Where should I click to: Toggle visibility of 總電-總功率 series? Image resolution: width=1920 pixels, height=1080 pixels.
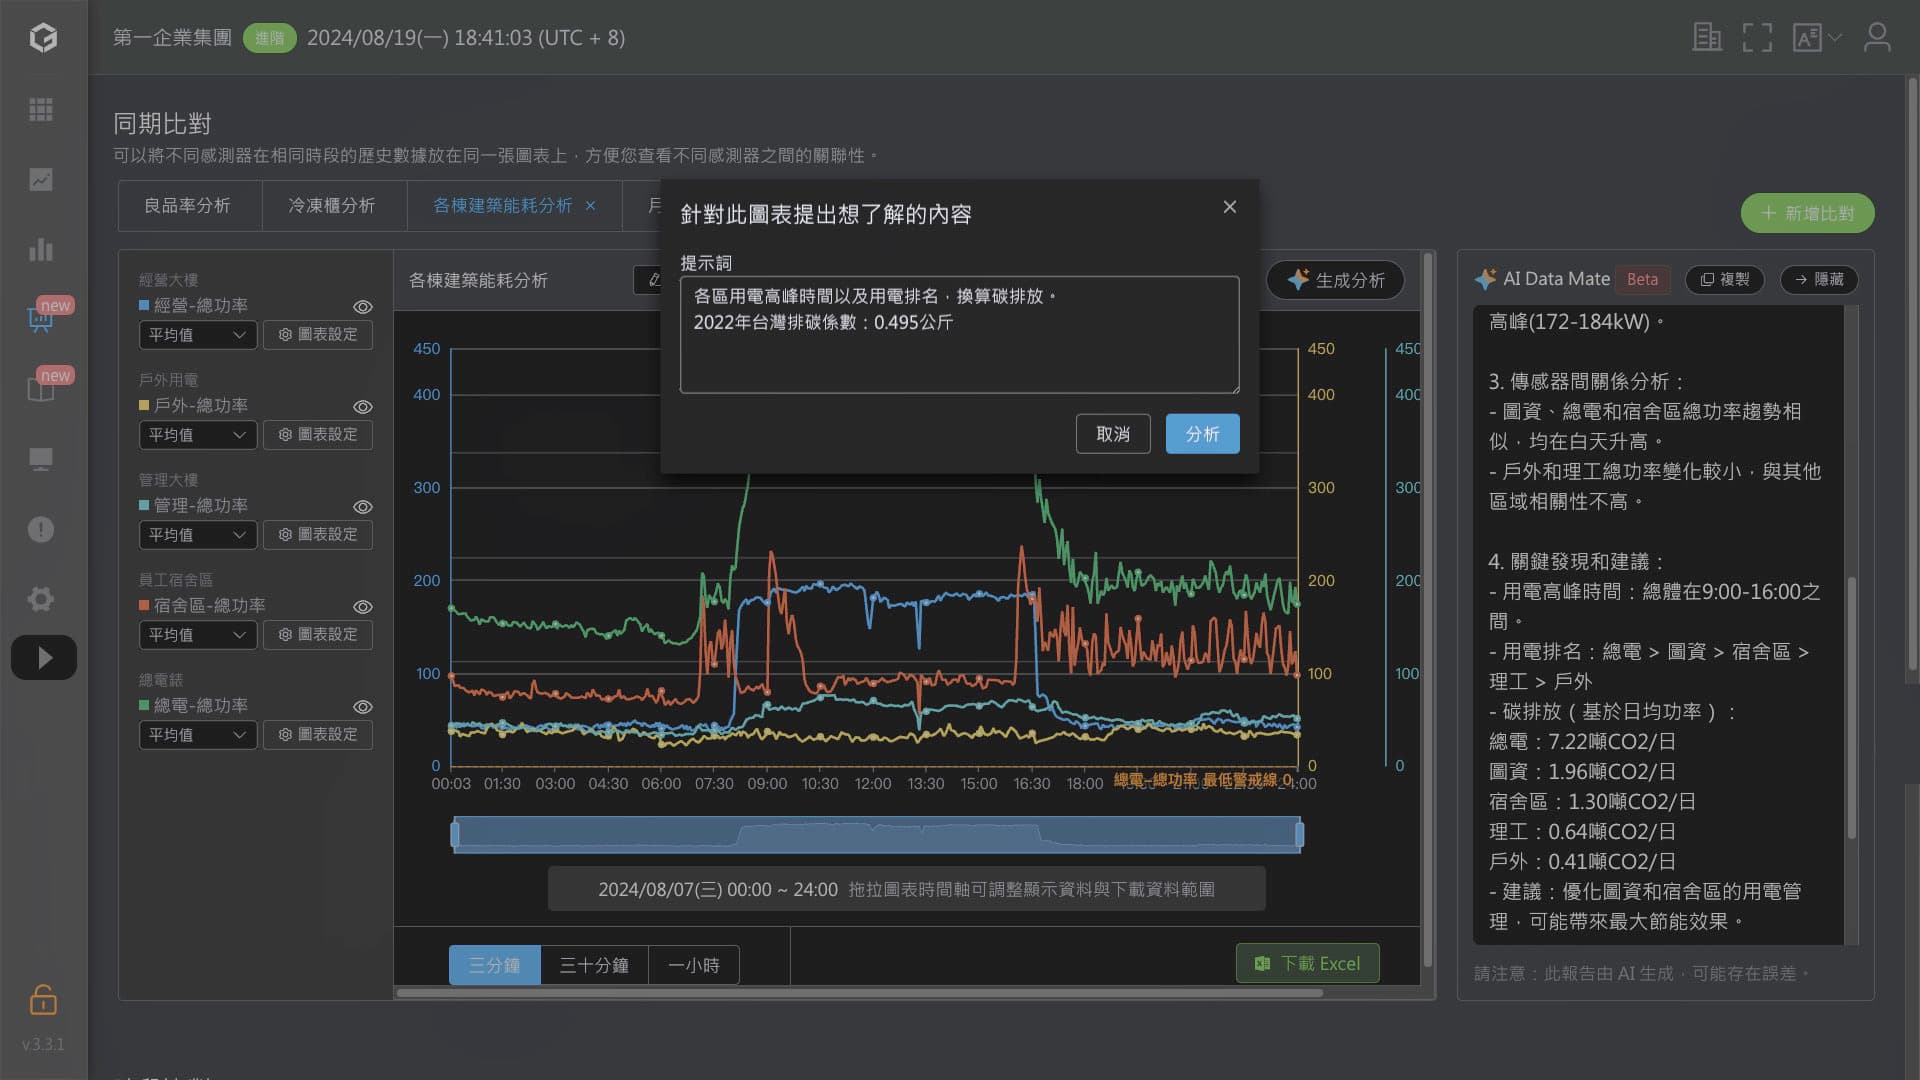click(x=363, y=707)
